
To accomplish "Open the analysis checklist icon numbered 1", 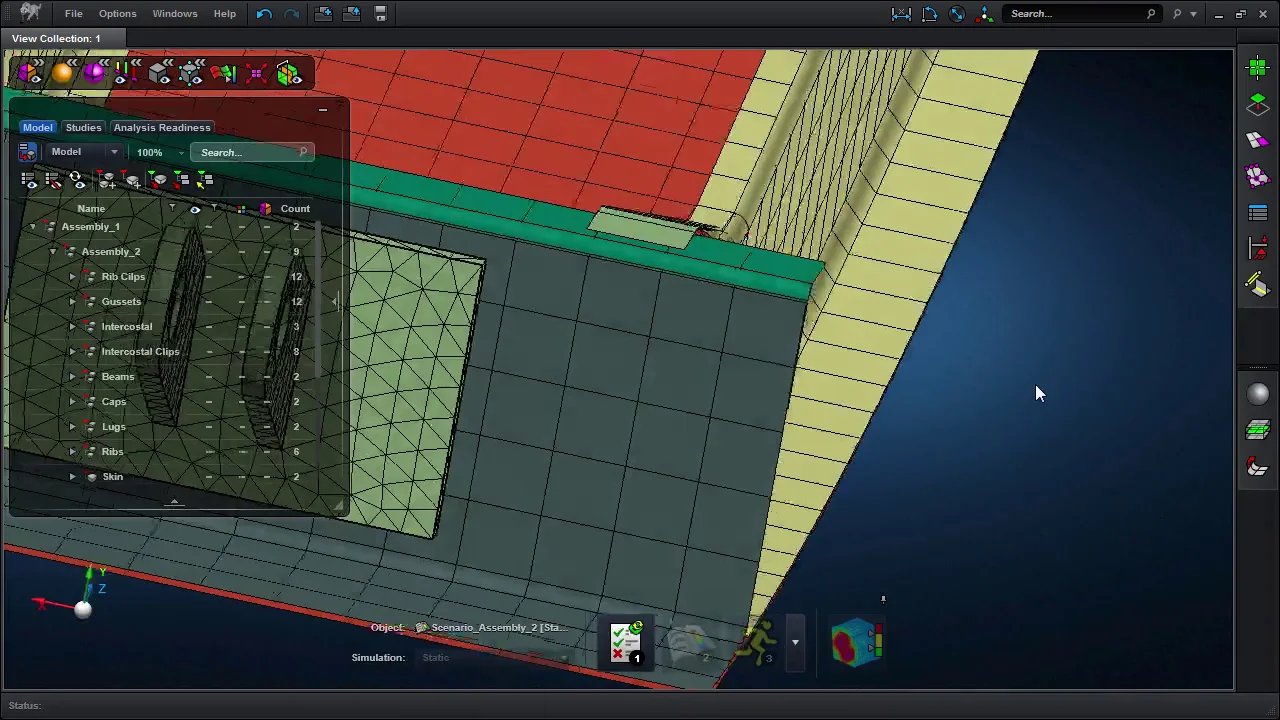I will pyautogui.click(x=626, y=642).
